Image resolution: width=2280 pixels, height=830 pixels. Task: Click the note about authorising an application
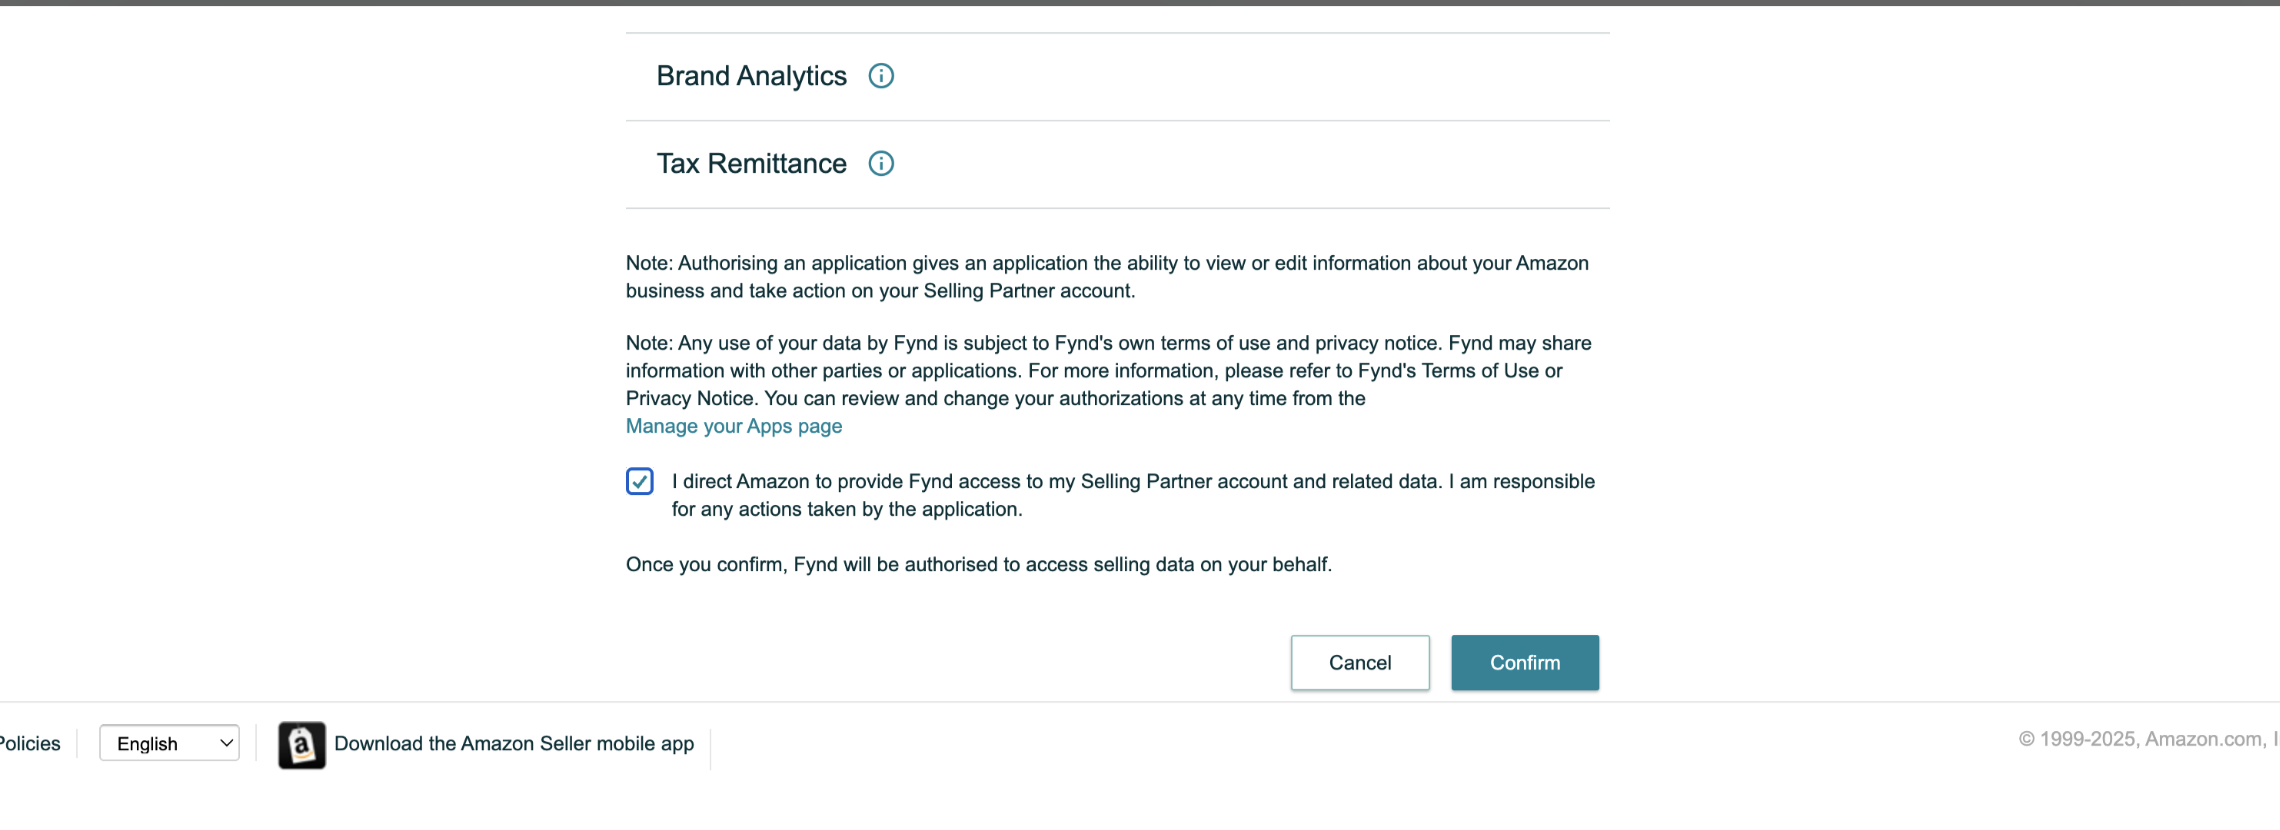(x=1106, y=277)
